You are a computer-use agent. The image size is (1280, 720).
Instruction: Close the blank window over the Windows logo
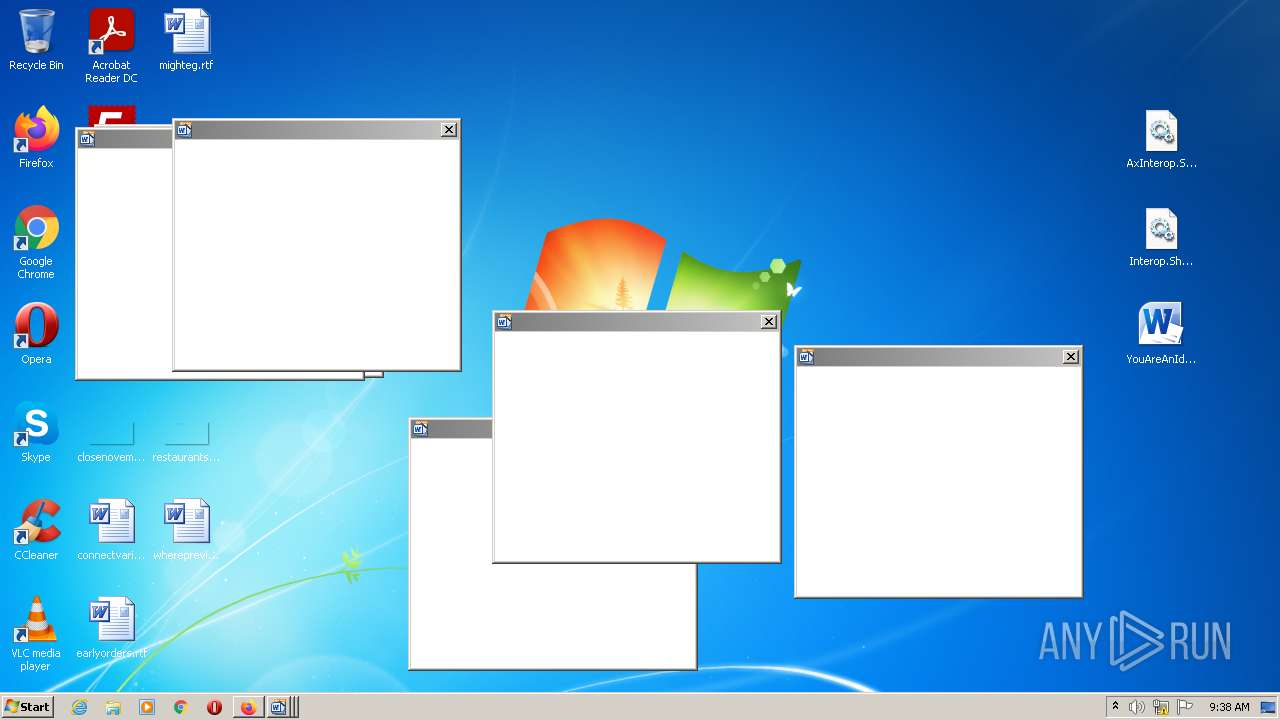point(769,321)
